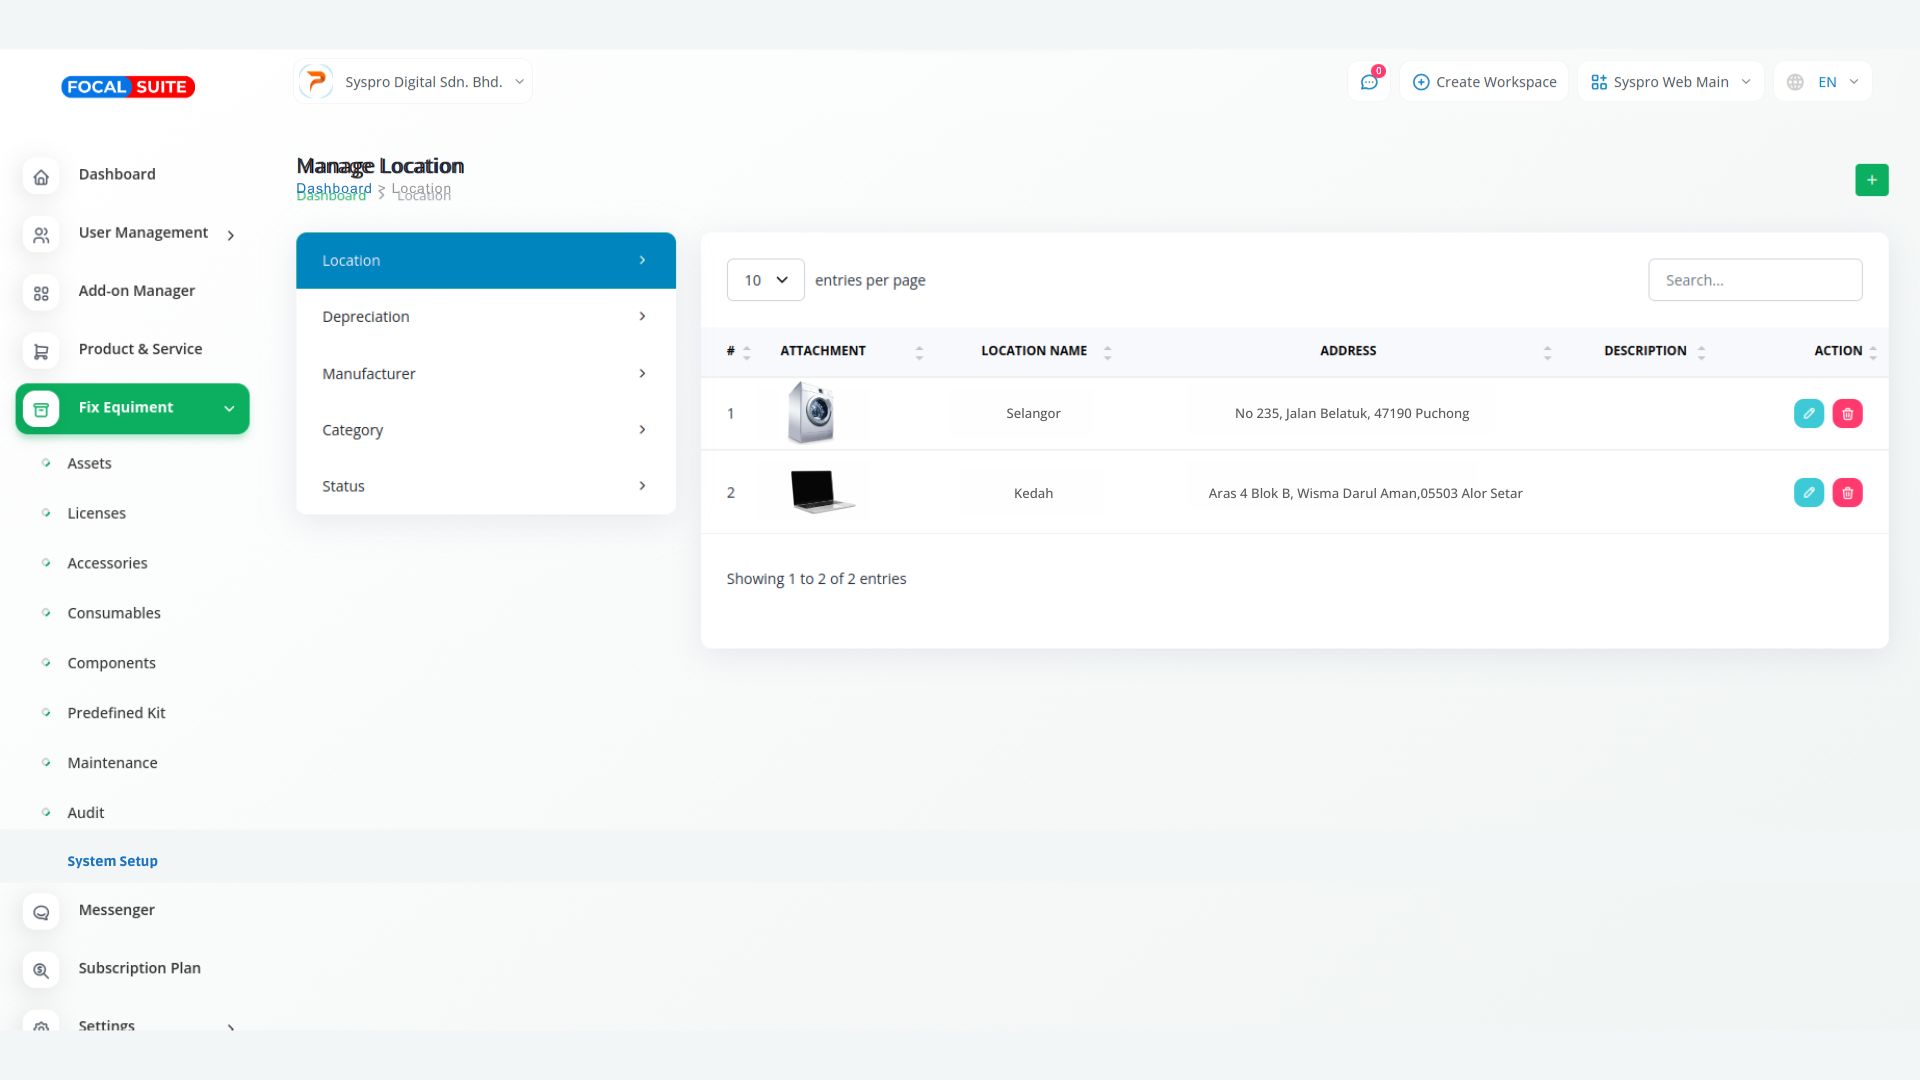The image size is (1920, 1080).
Task: Click the Product & Service cart icon
Action: (41, 351)
